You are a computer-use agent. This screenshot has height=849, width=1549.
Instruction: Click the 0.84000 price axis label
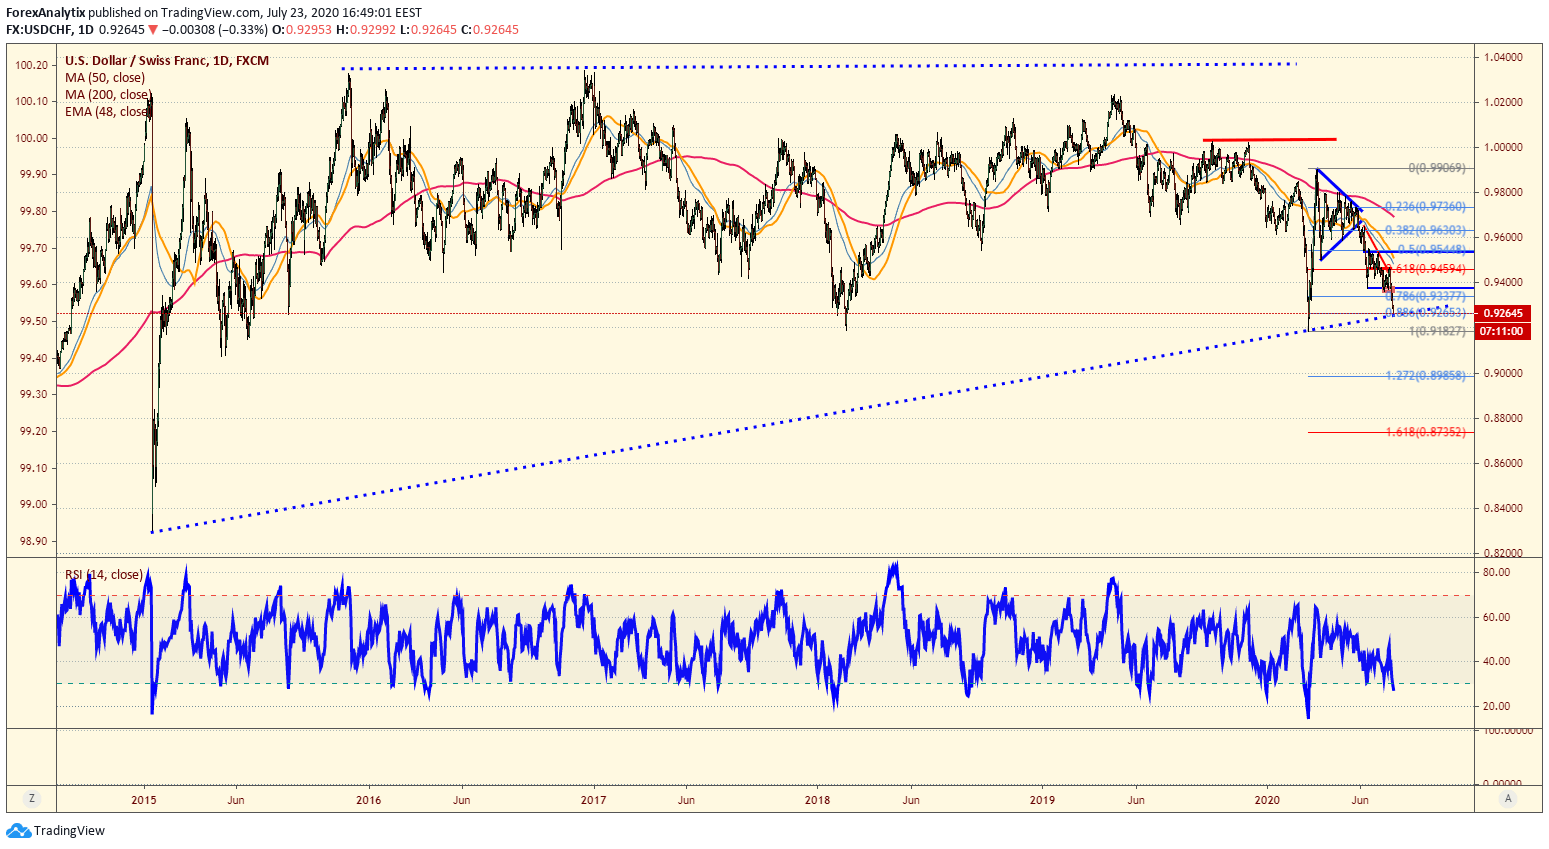click(1503, 508)
